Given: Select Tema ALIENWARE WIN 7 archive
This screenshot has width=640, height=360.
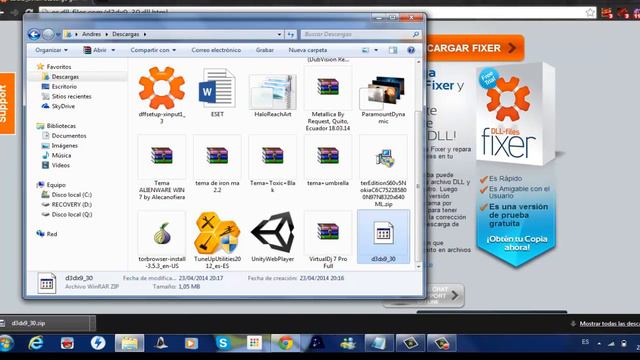Looking at the screenshot, I should tap(162, 167).
